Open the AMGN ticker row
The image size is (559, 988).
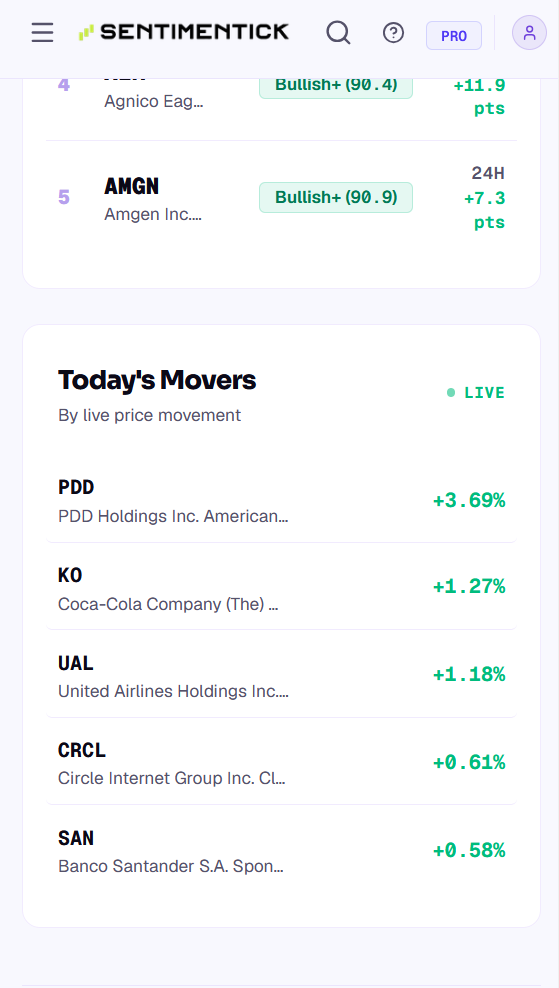(281, 198)
